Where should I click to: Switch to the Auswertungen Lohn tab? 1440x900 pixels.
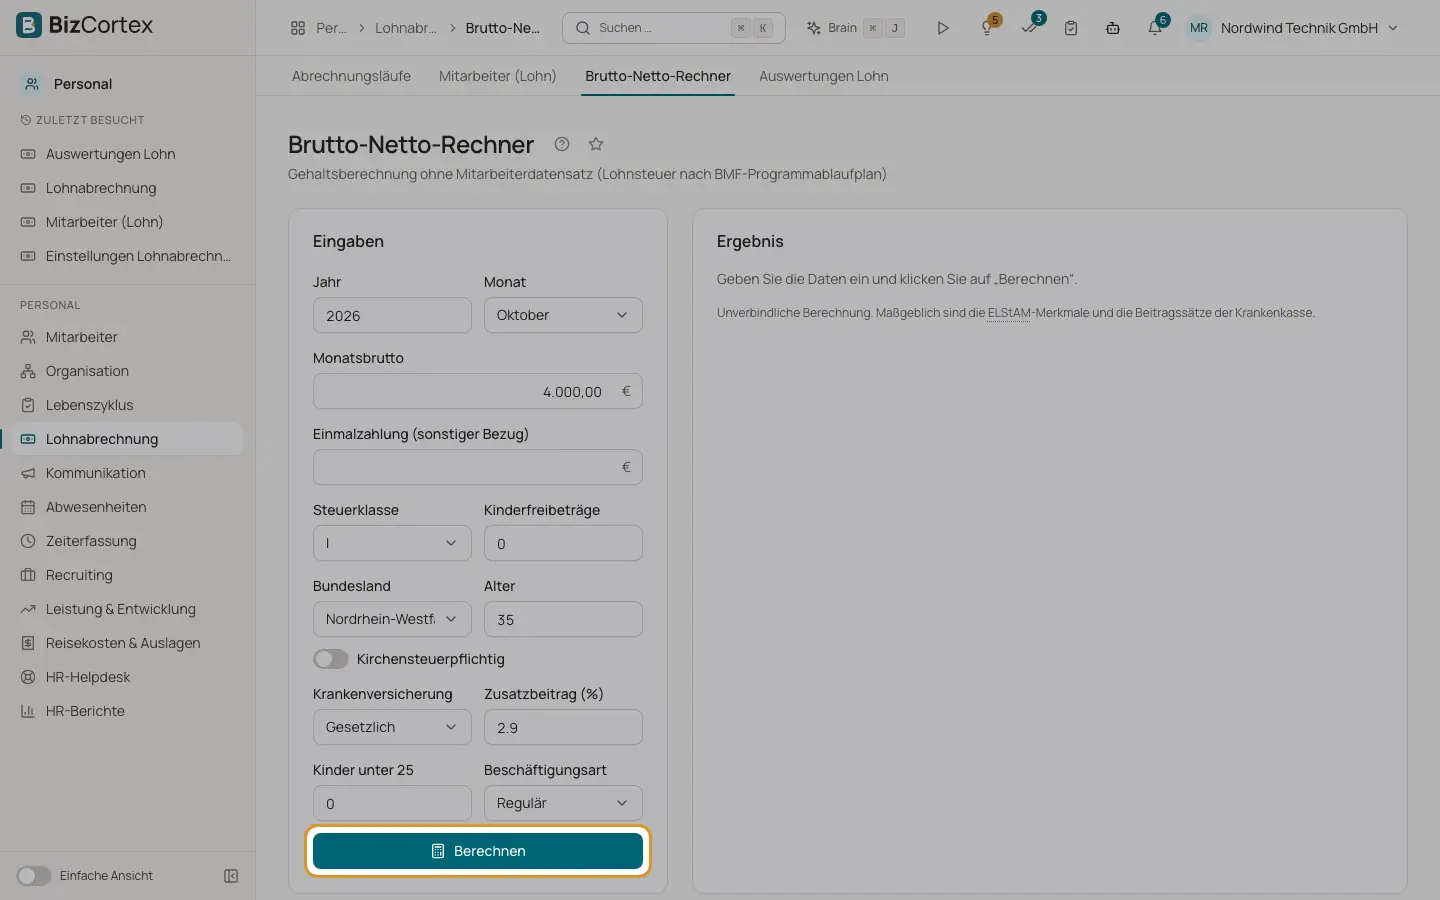pos(824,76)
